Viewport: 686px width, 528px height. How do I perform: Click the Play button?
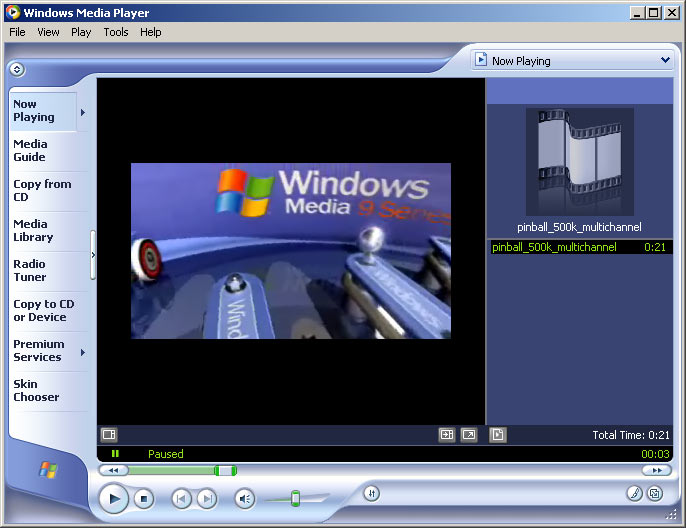tap(114, 498)
